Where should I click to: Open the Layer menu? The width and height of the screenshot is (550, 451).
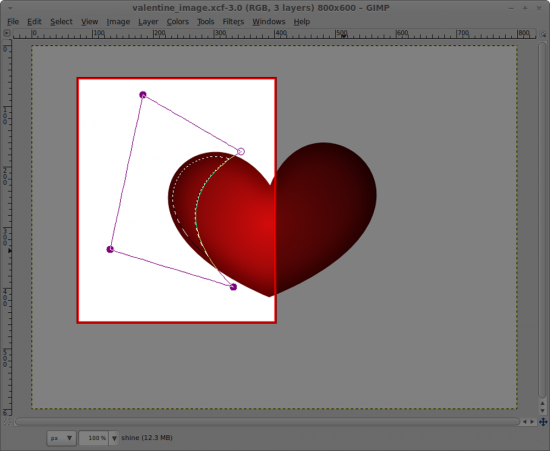(x=148, y=22)
